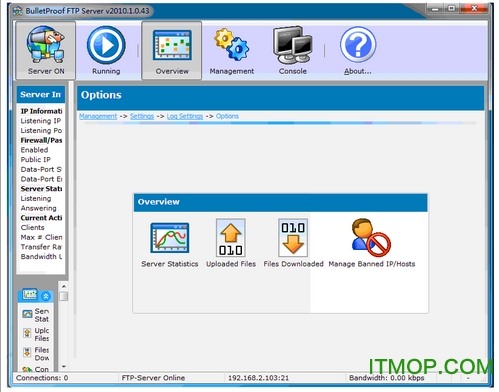Select Current Acti heading in sidebar
Screen dimensions: 499x392
coord(41,218)
